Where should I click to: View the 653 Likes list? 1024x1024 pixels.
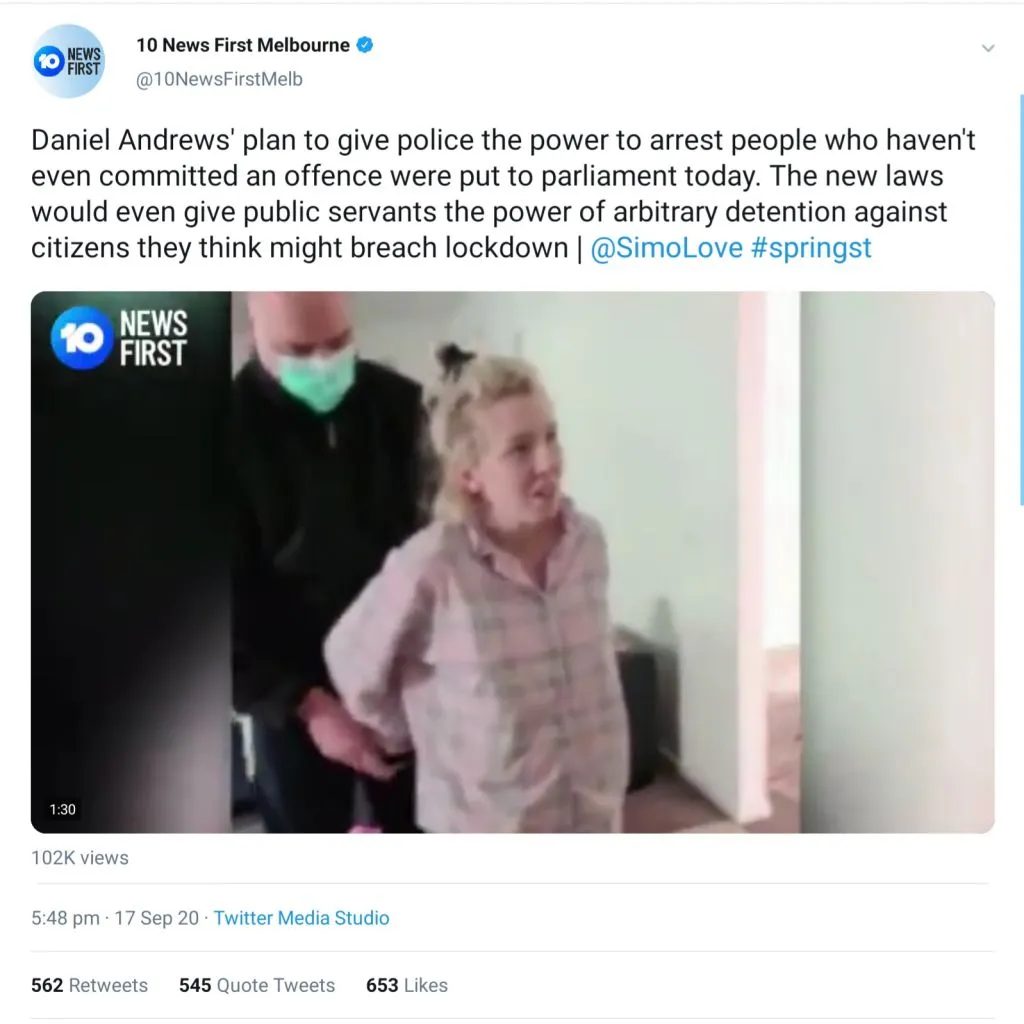[407, 985]
